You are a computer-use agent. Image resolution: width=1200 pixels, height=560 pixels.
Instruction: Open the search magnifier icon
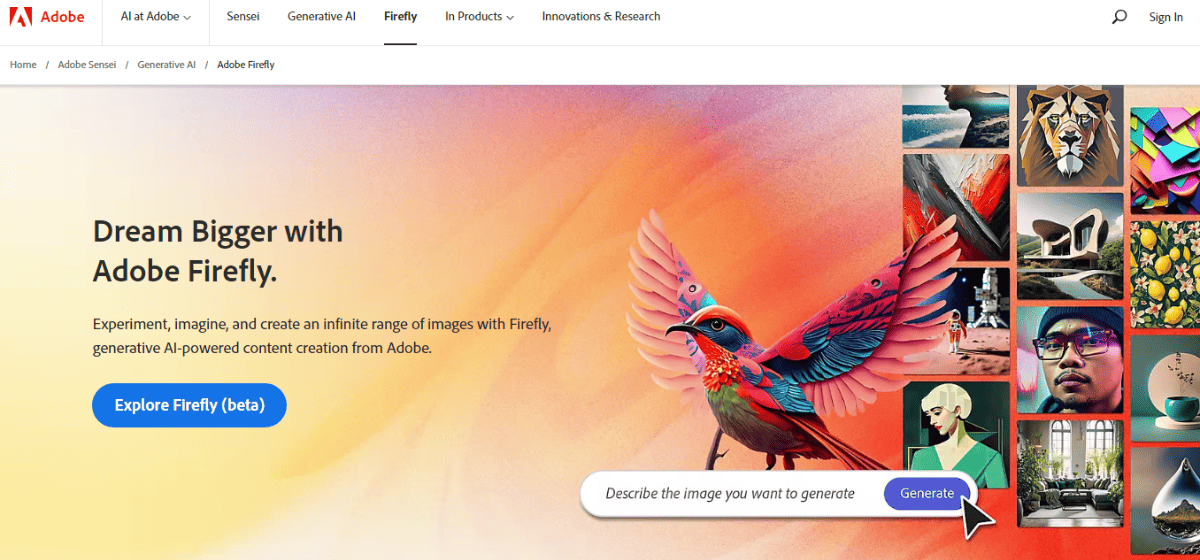point(1119,17)
